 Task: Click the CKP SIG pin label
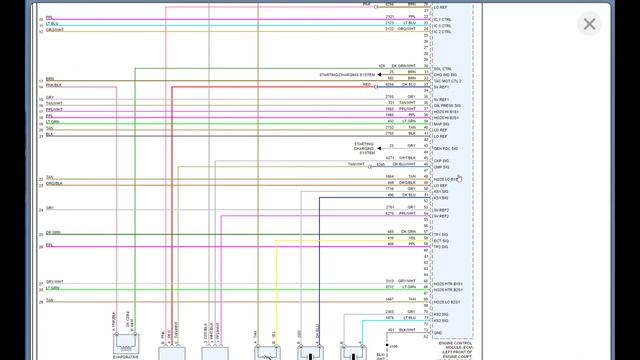[x=441, y=161]
